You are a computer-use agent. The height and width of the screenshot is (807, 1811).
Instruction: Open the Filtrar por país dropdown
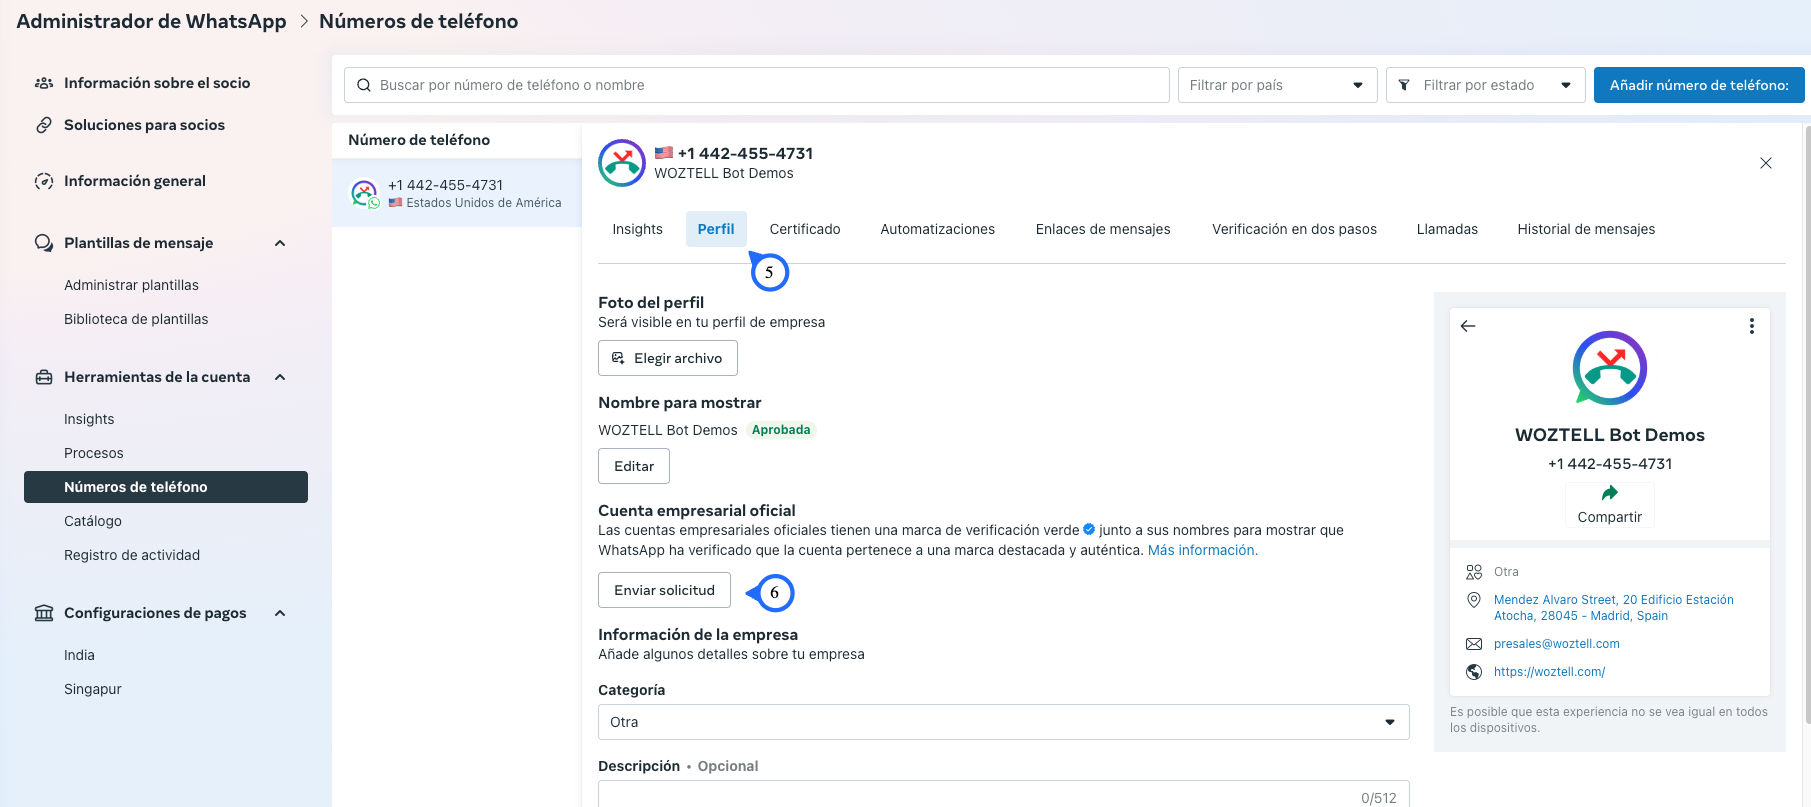tap(1278, 85)
